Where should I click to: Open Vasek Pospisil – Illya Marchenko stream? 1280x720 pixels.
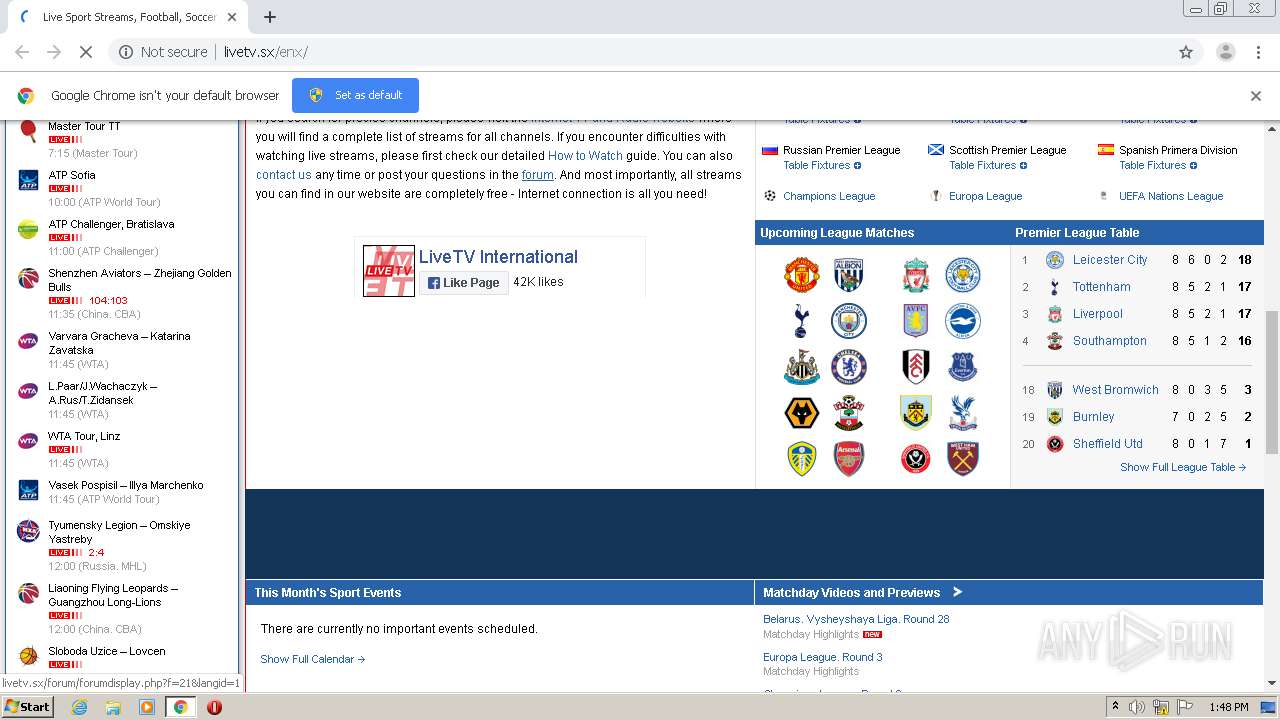(126, 485)
